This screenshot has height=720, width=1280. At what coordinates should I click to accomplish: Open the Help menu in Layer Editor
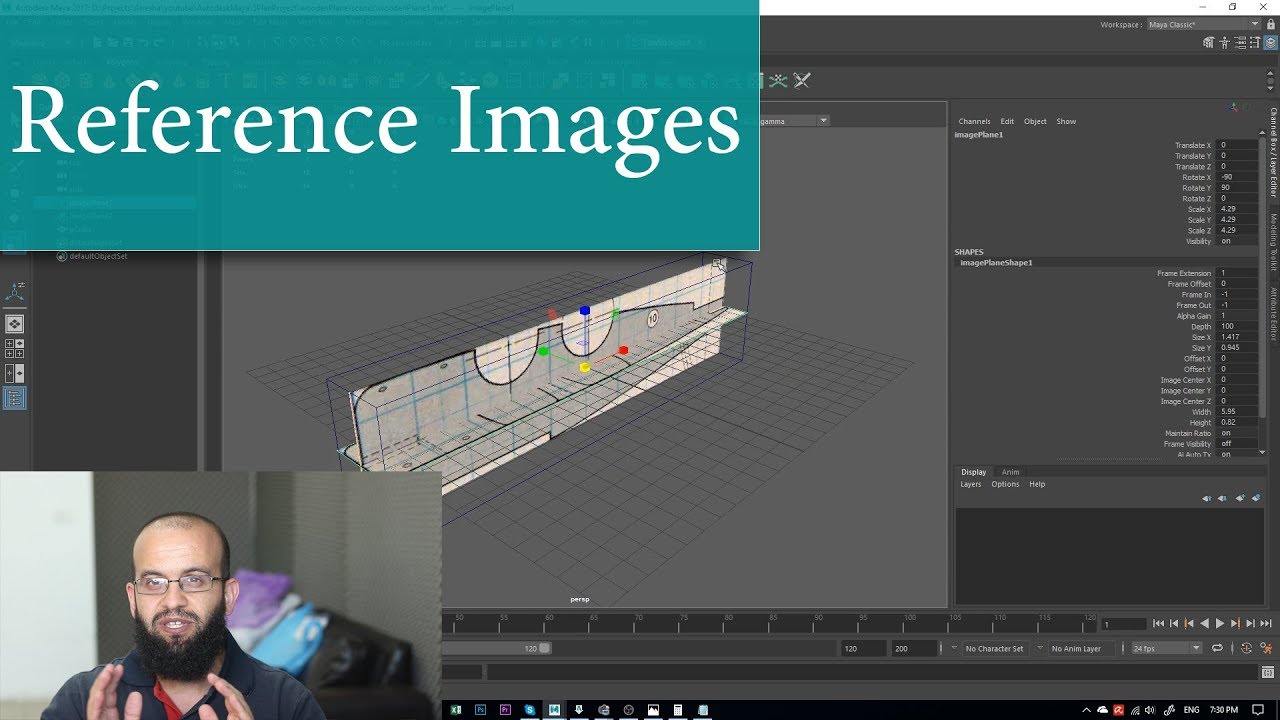point(1037,484)
